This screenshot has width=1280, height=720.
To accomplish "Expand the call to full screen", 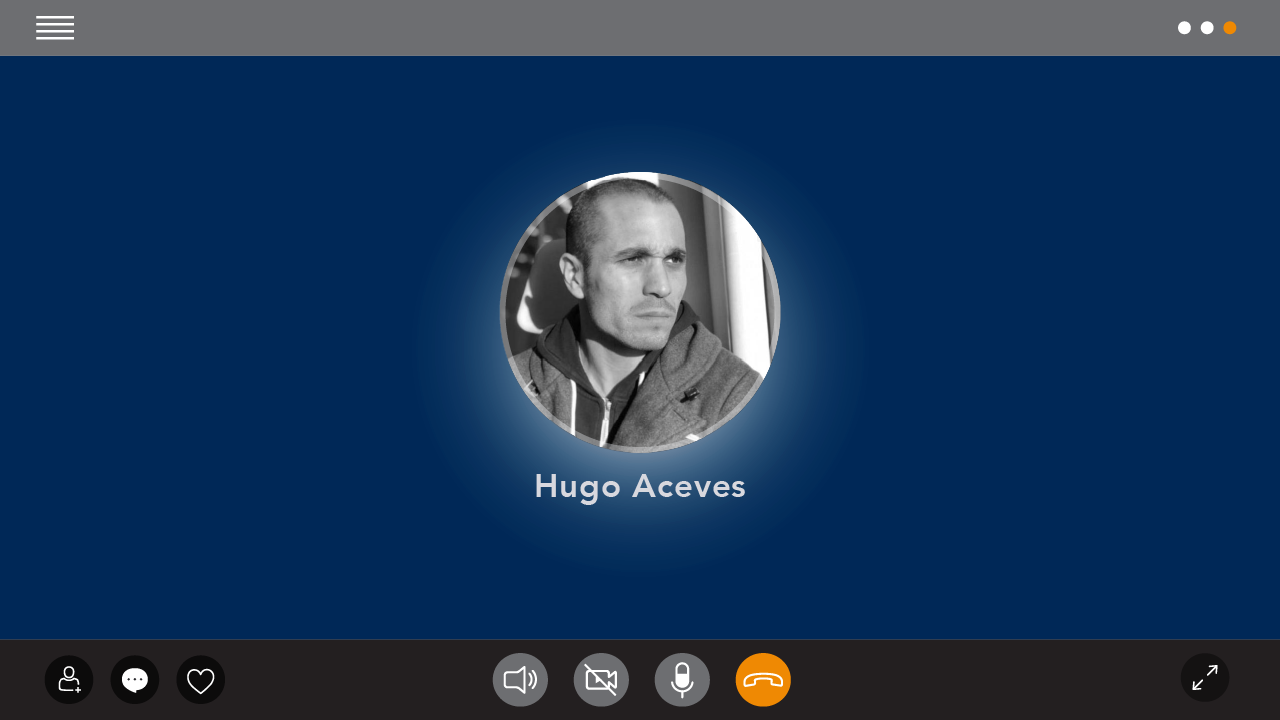I will [x=1205, y=678].
